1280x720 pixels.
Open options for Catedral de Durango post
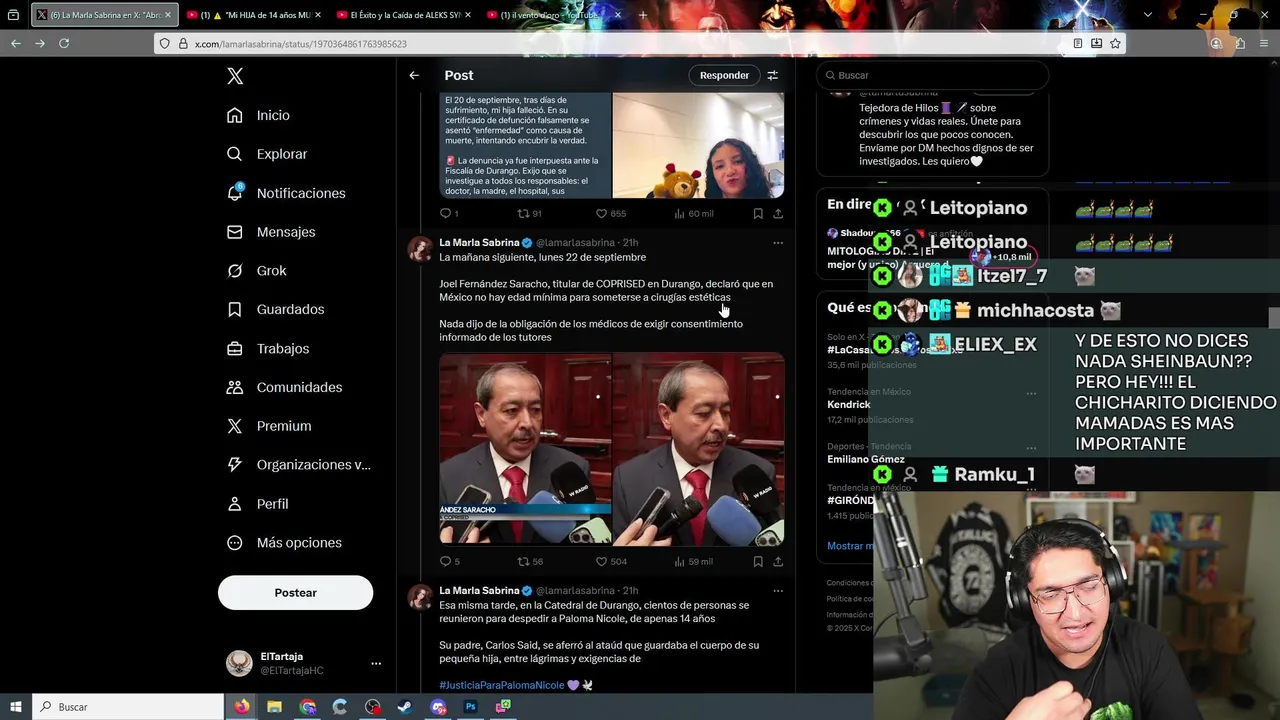(778, 591)
